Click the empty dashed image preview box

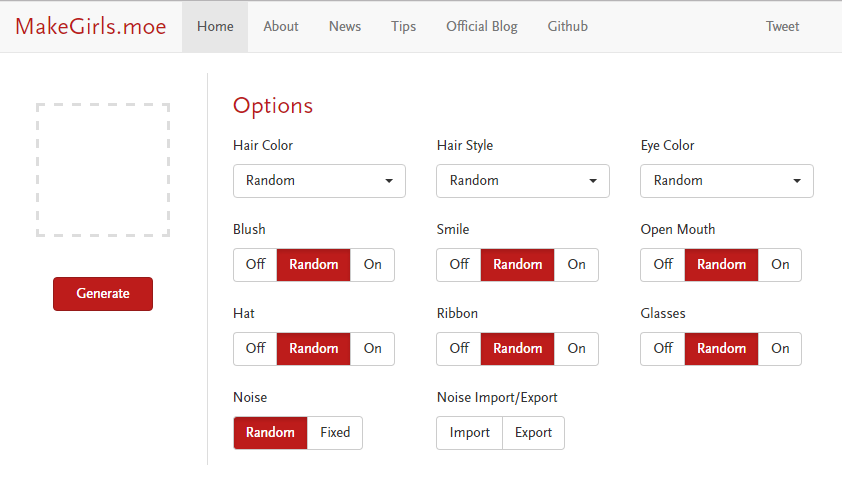point(103,170)
